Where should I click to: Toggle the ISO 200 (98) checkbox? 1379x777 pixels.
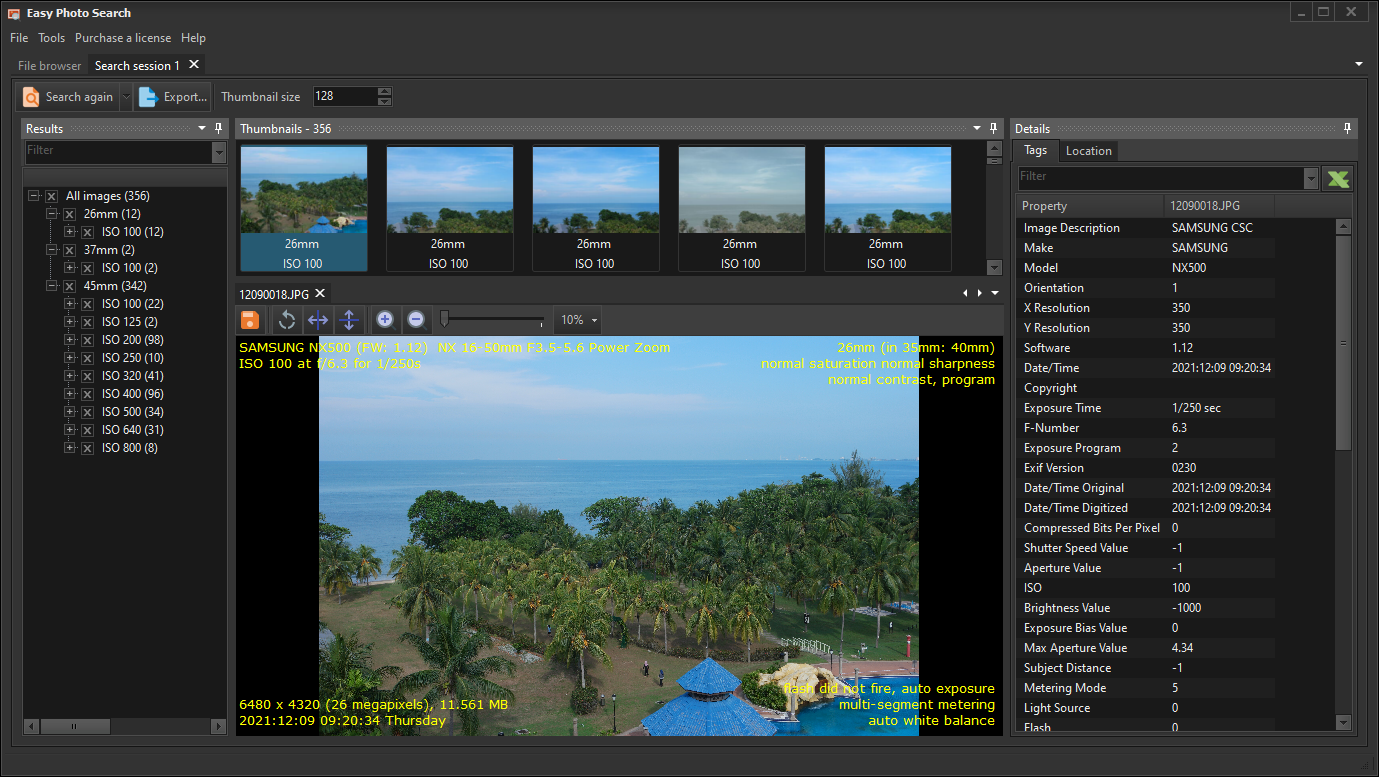pos(88,340)
